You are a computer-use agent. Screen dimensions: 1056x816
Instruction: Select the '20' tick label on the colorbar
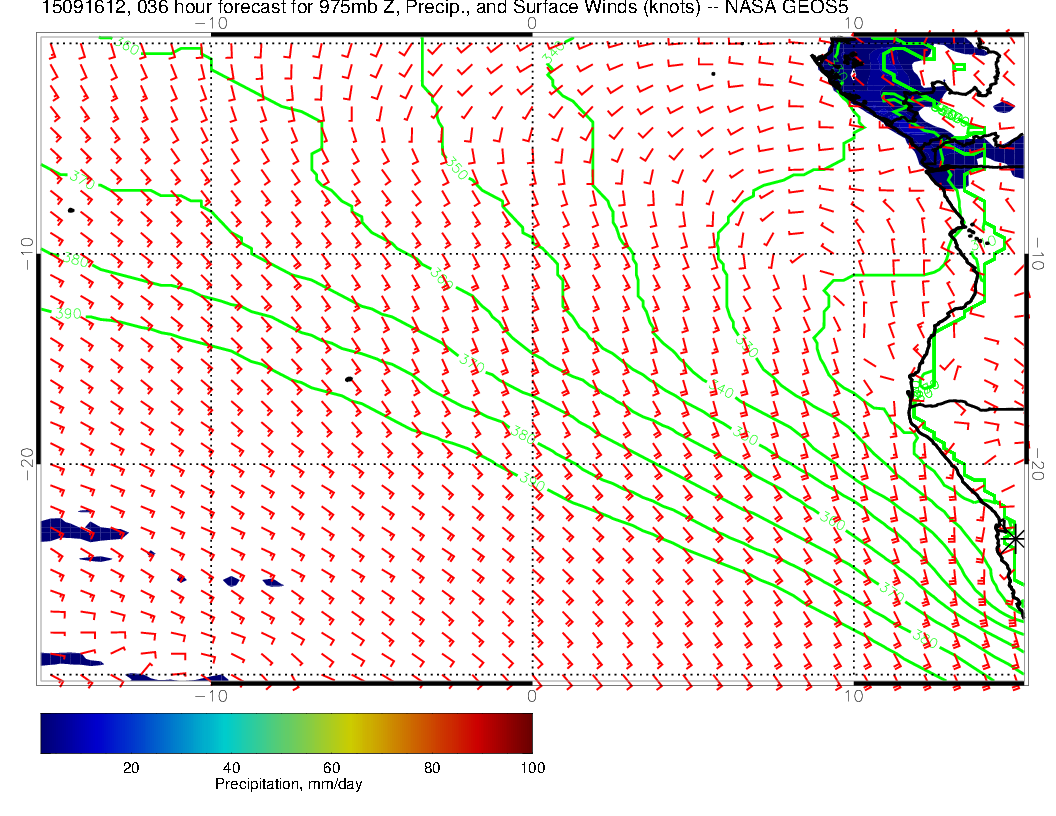click(x=131, y=768)
